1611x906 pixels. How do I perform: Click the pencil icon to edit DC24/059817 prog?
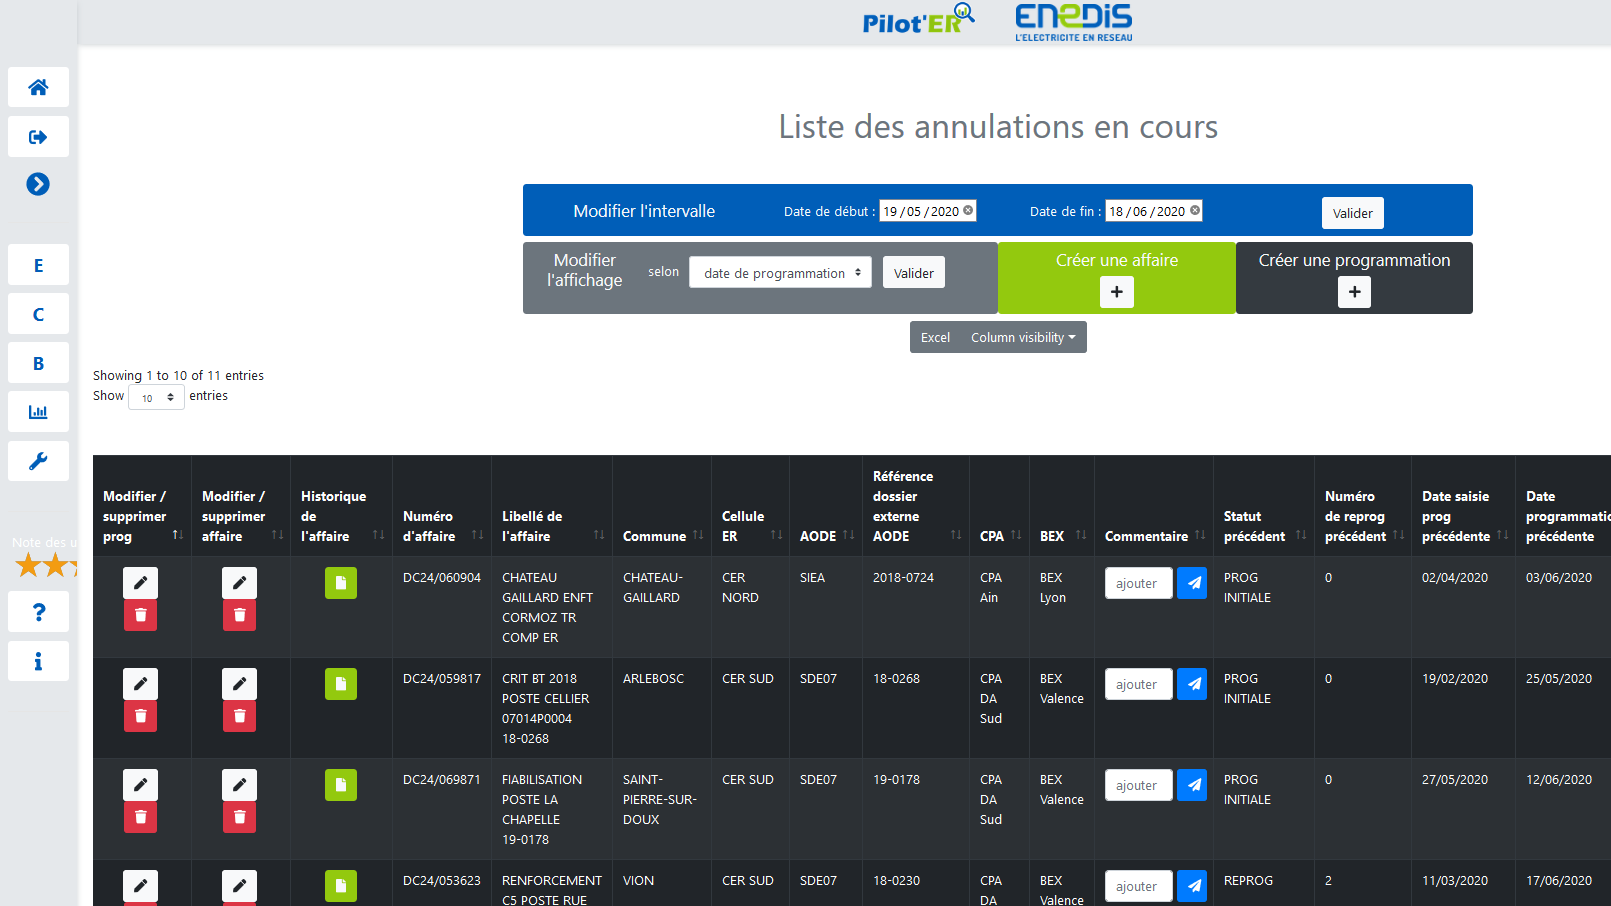[x=140, y=683]
